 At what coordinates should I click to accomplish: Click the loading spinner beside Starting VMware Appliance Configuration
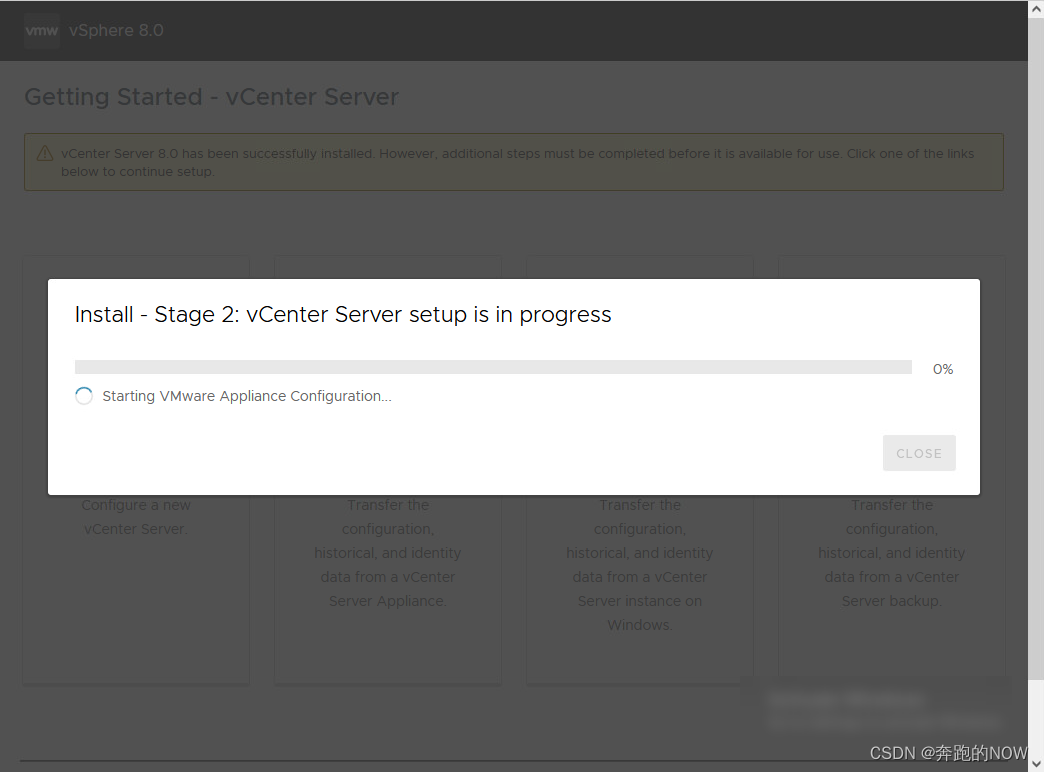(84, 396)
